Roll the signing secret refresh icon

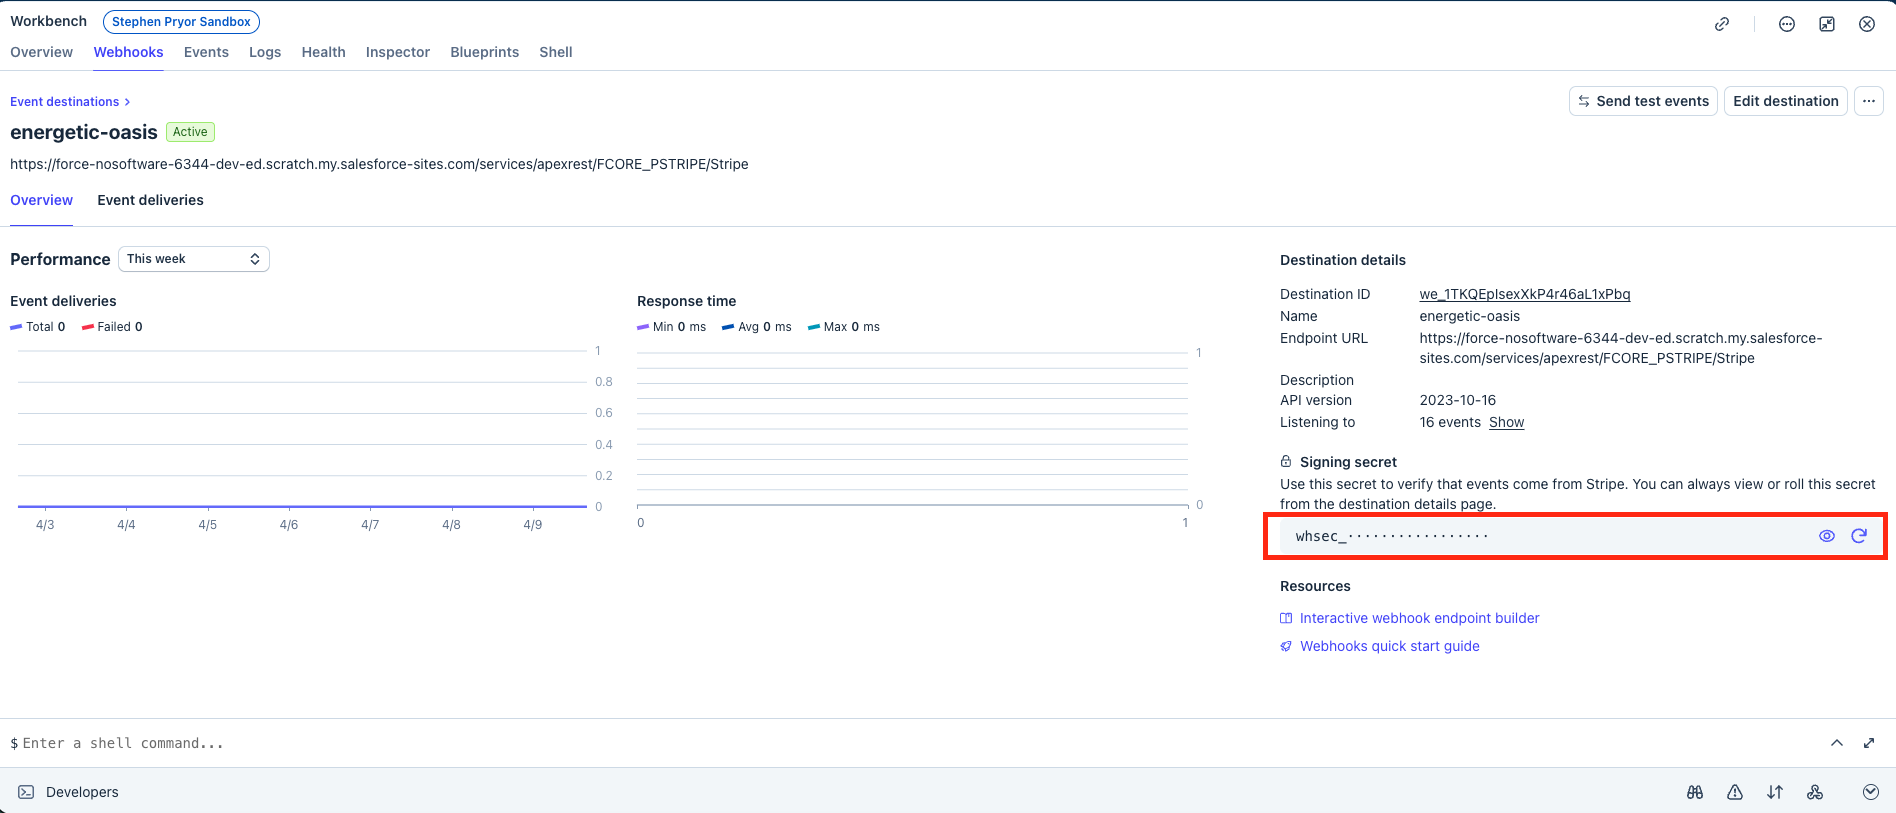tap(1859, 536)
